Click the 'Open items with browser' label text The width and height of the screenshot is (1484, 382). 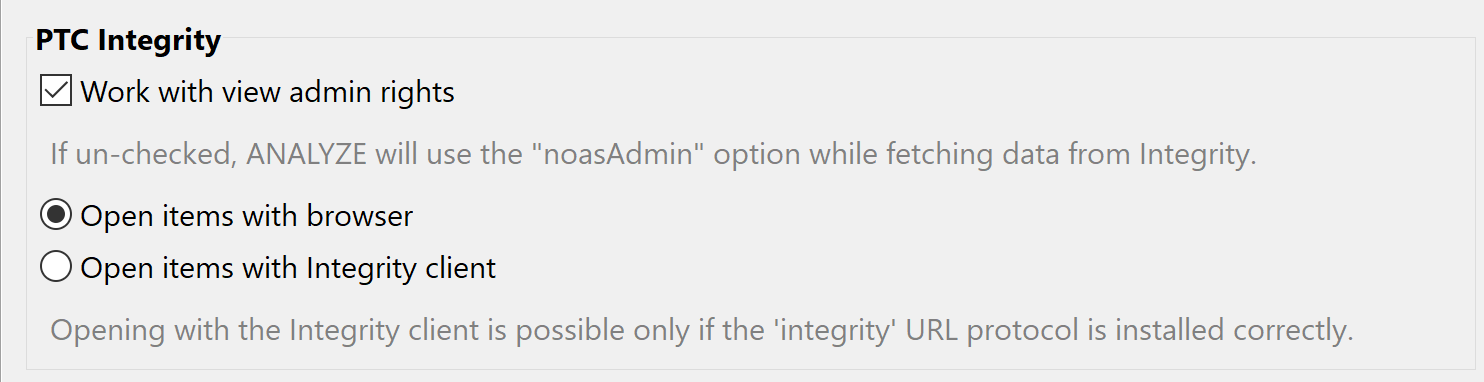pos(247,215)
